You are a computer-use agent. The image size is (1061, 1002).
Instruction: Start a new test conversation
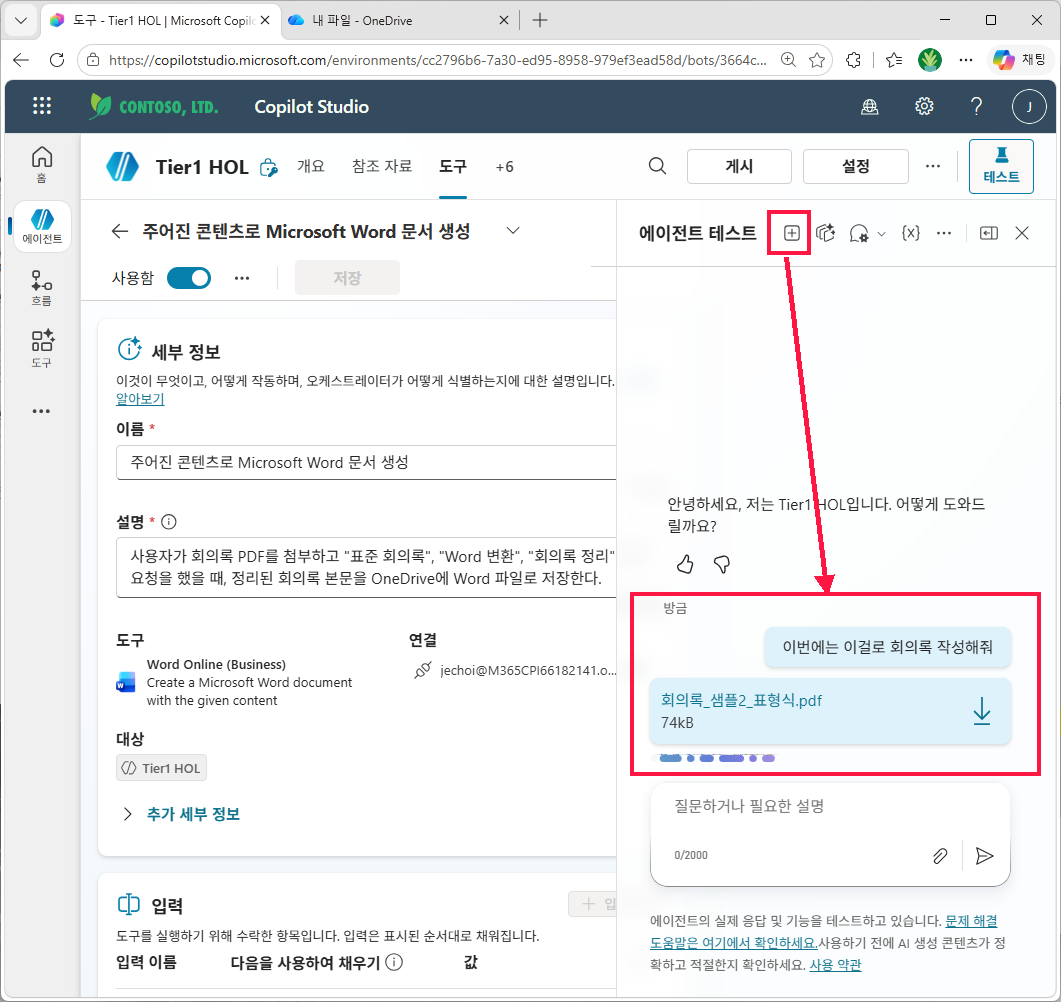tap(791, 233)
